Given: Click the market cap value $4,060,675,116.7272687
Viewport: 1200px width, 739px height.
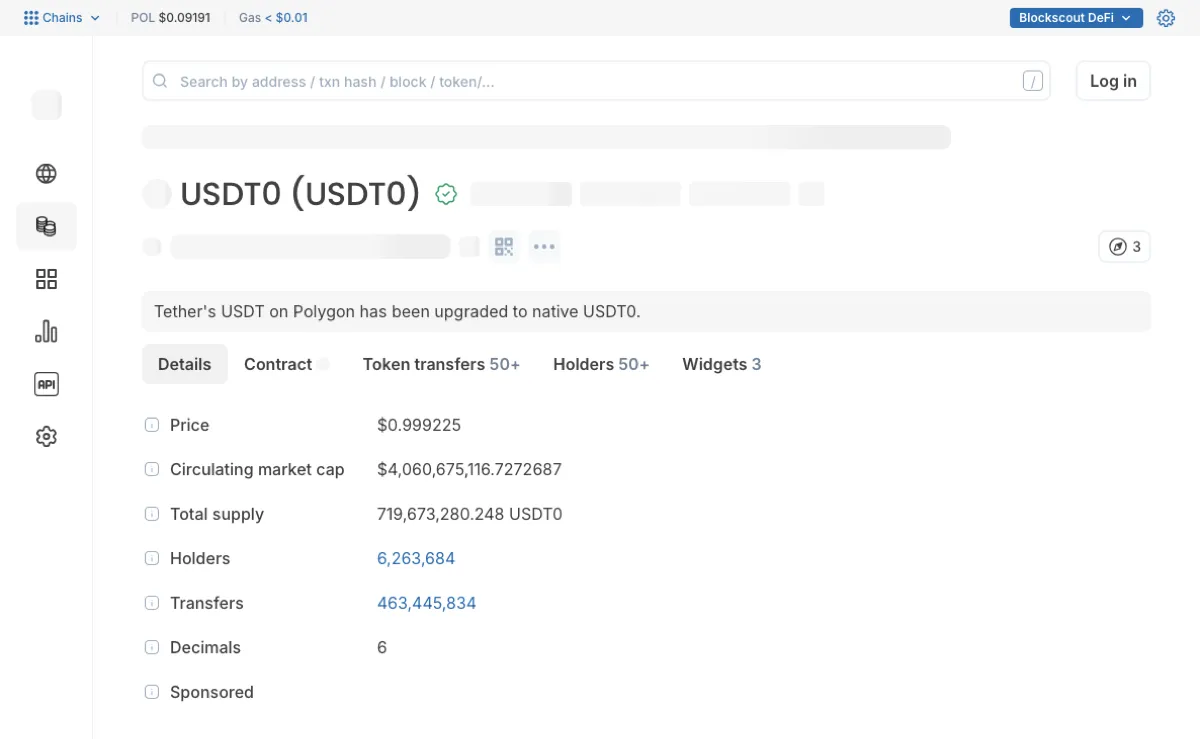Looking at the screenshot, I should [470, 469].
